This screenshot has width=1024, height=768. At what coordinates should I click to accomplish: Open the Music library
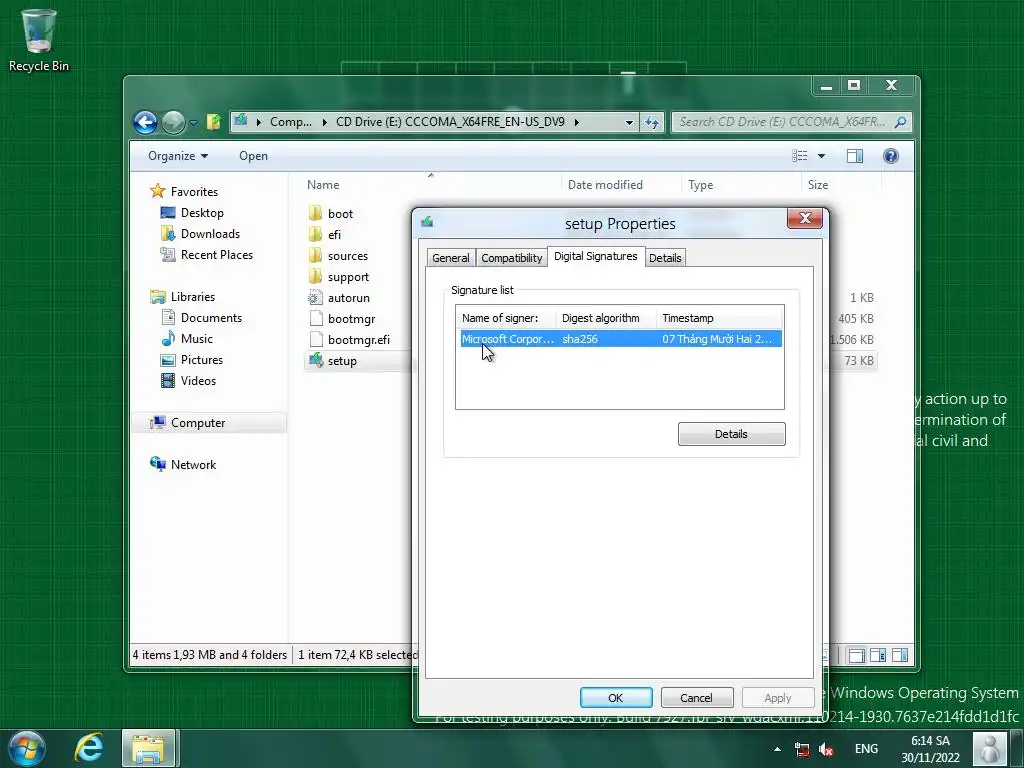point(187,338)
